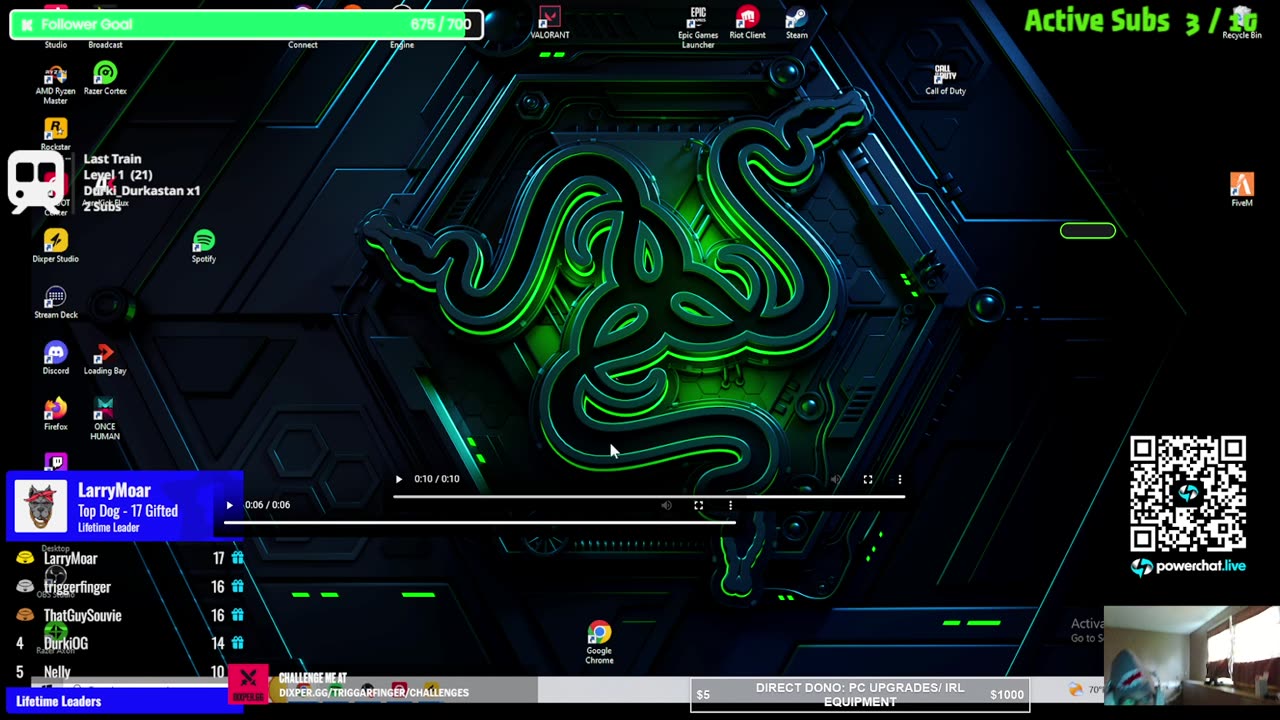This screenshot has height=720, width=1280.
Task: Play the 0:06 video
Action: tap(229, 505)
